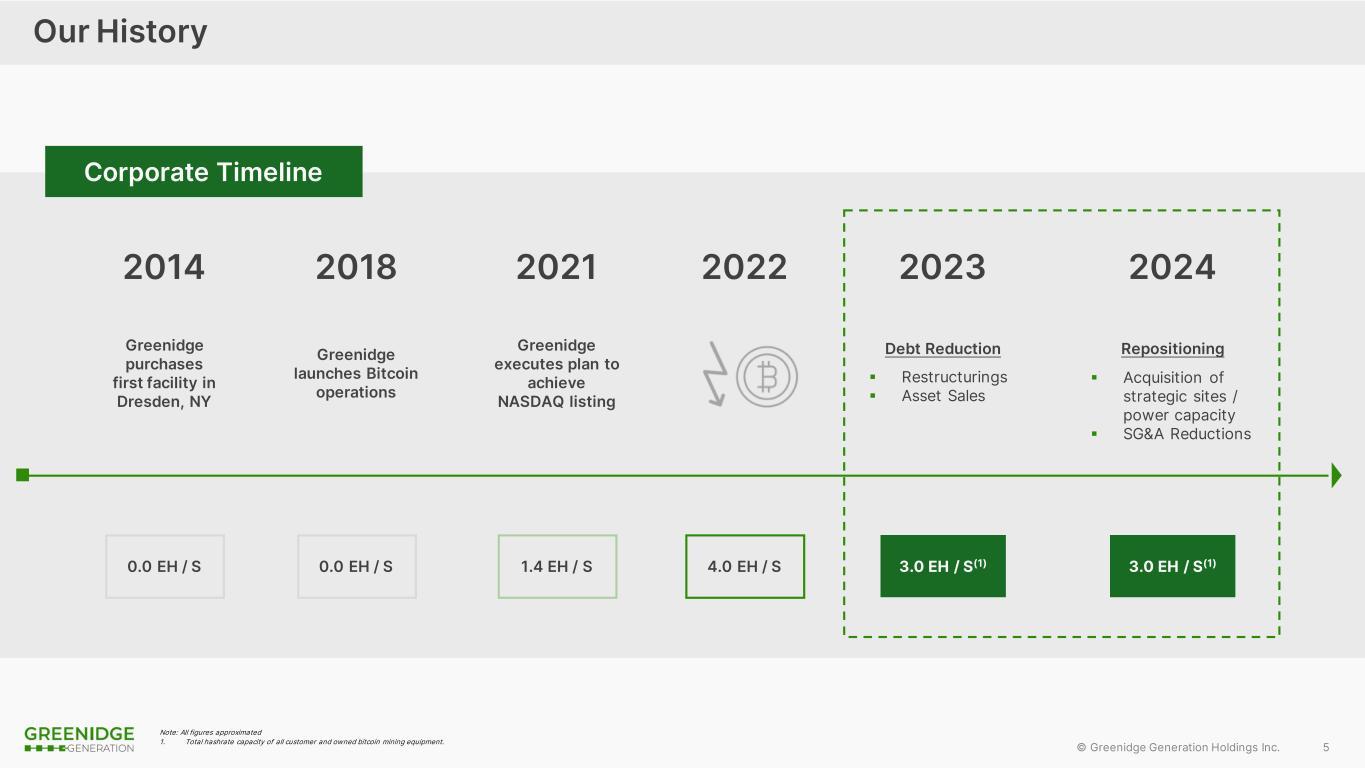Click the Bitcoin coin icon under 2022
The image size is (1365, 768).
767,376
